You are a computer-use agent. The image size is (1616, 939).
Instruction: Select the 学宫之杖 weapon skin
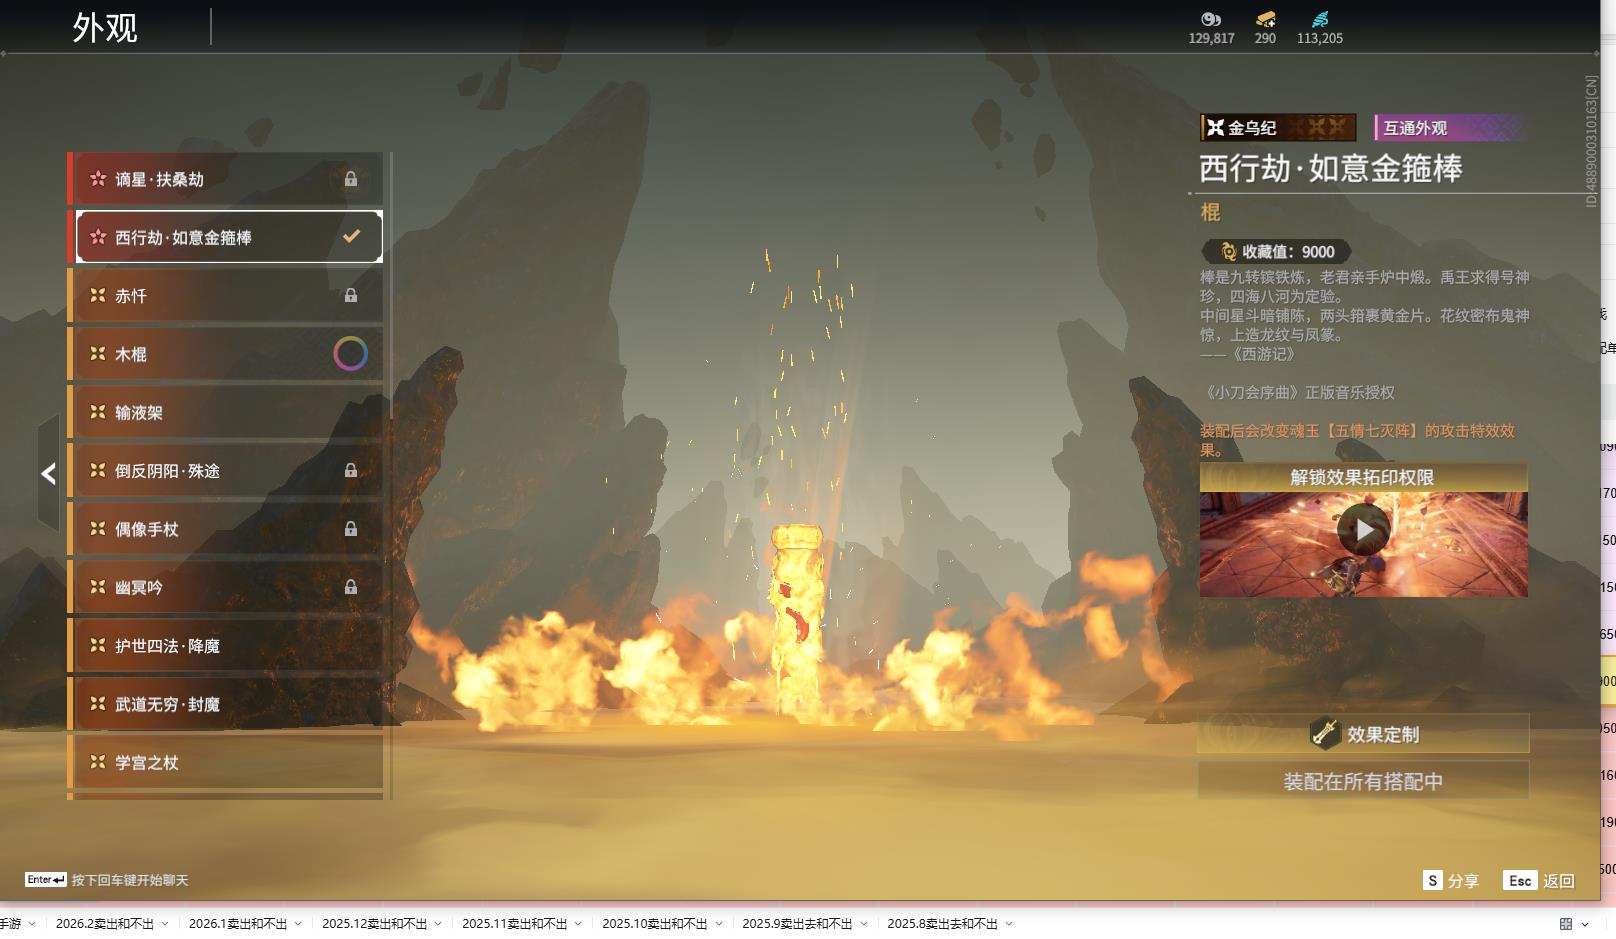tap(227, 762)
